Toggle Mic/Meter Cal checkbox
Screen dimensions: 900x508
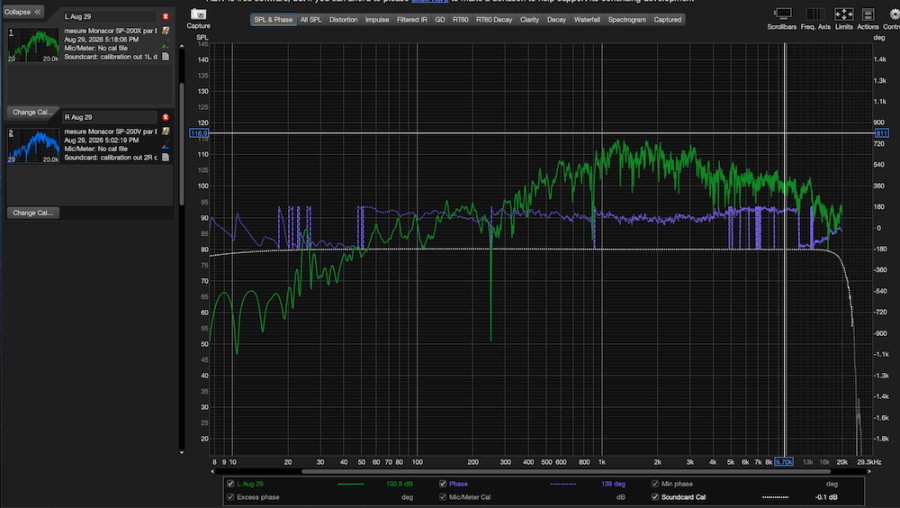443,497
